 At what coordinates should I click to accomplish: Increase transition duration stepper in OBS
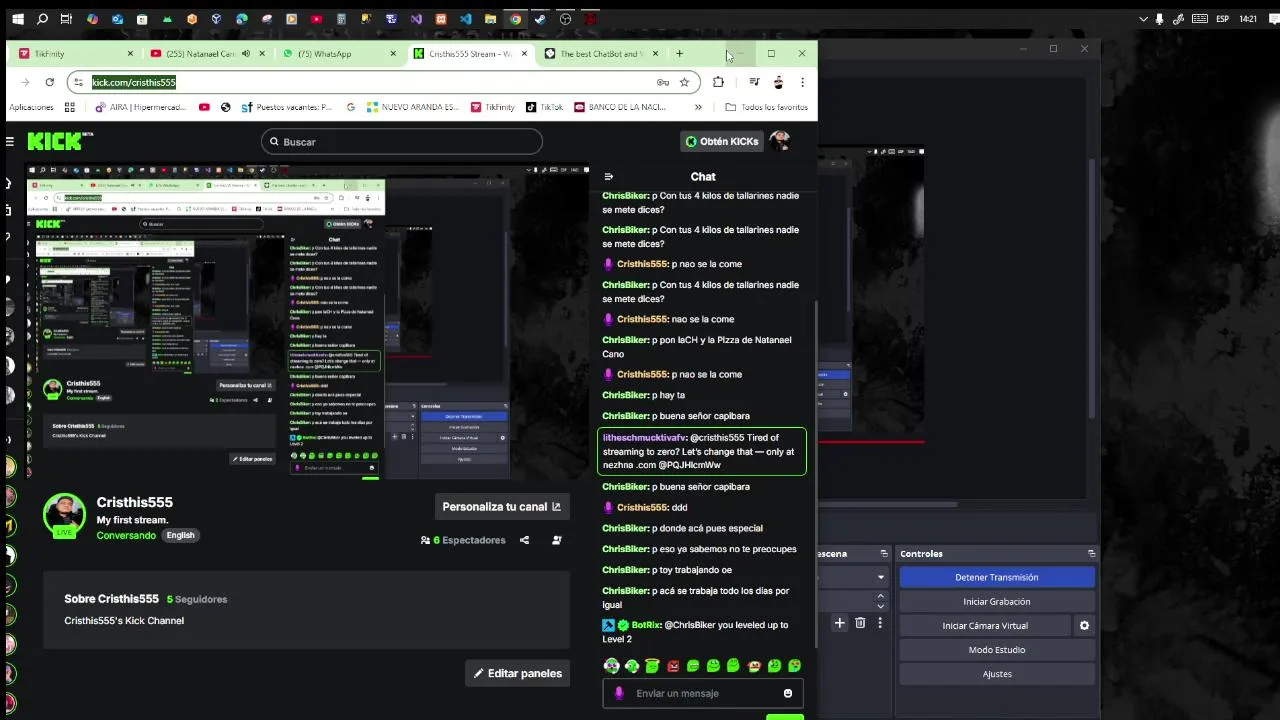880,597
